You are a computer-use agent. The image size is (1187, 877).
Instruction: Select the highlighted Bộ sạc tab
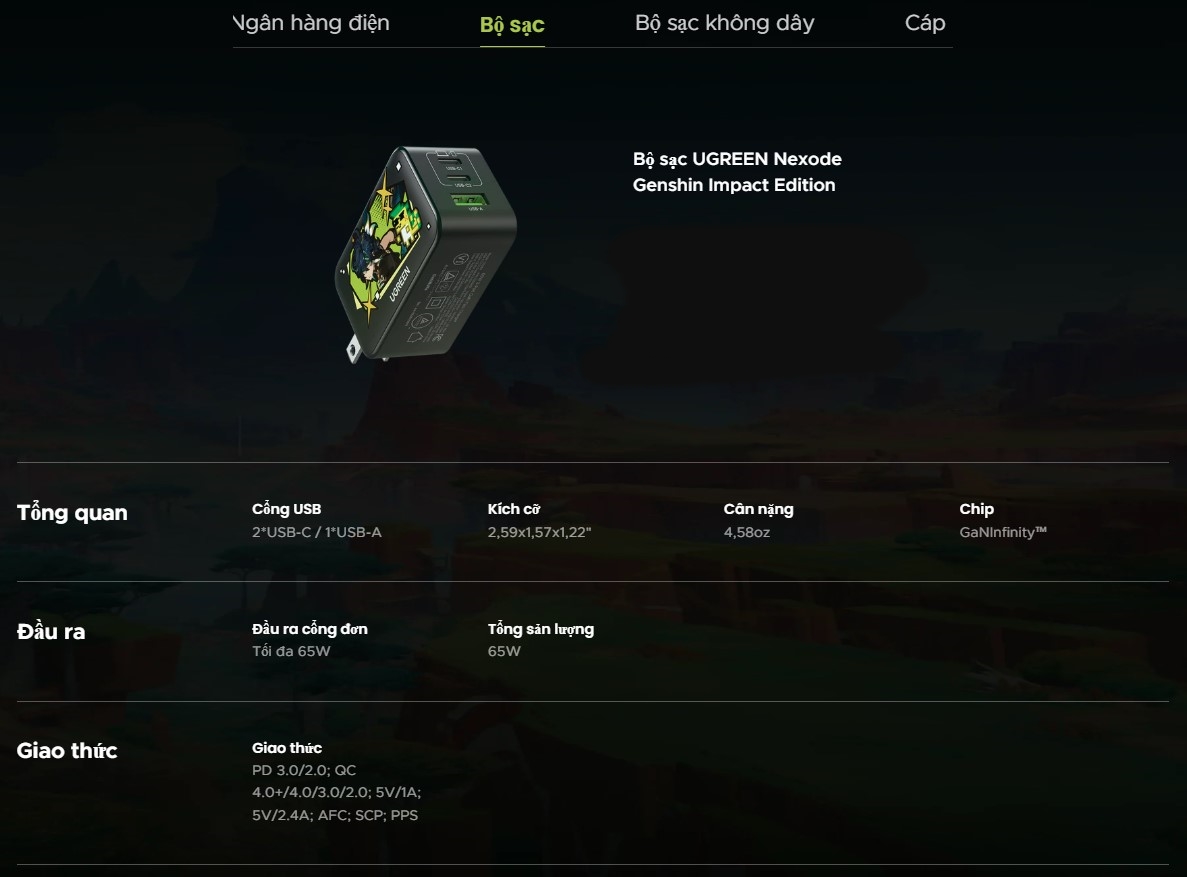tap(512, 24)
